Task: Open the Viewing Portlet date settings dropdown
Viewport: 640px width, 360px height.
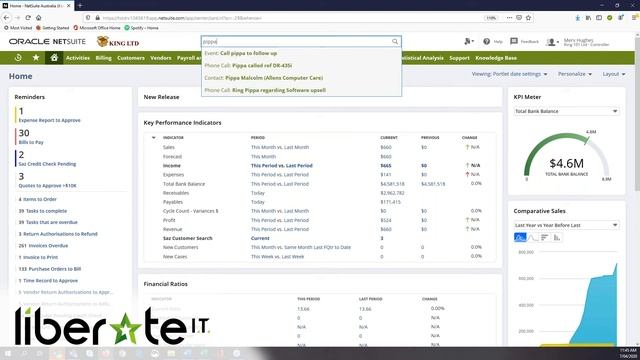Action: pyautogui.click(x=509, y=74)
